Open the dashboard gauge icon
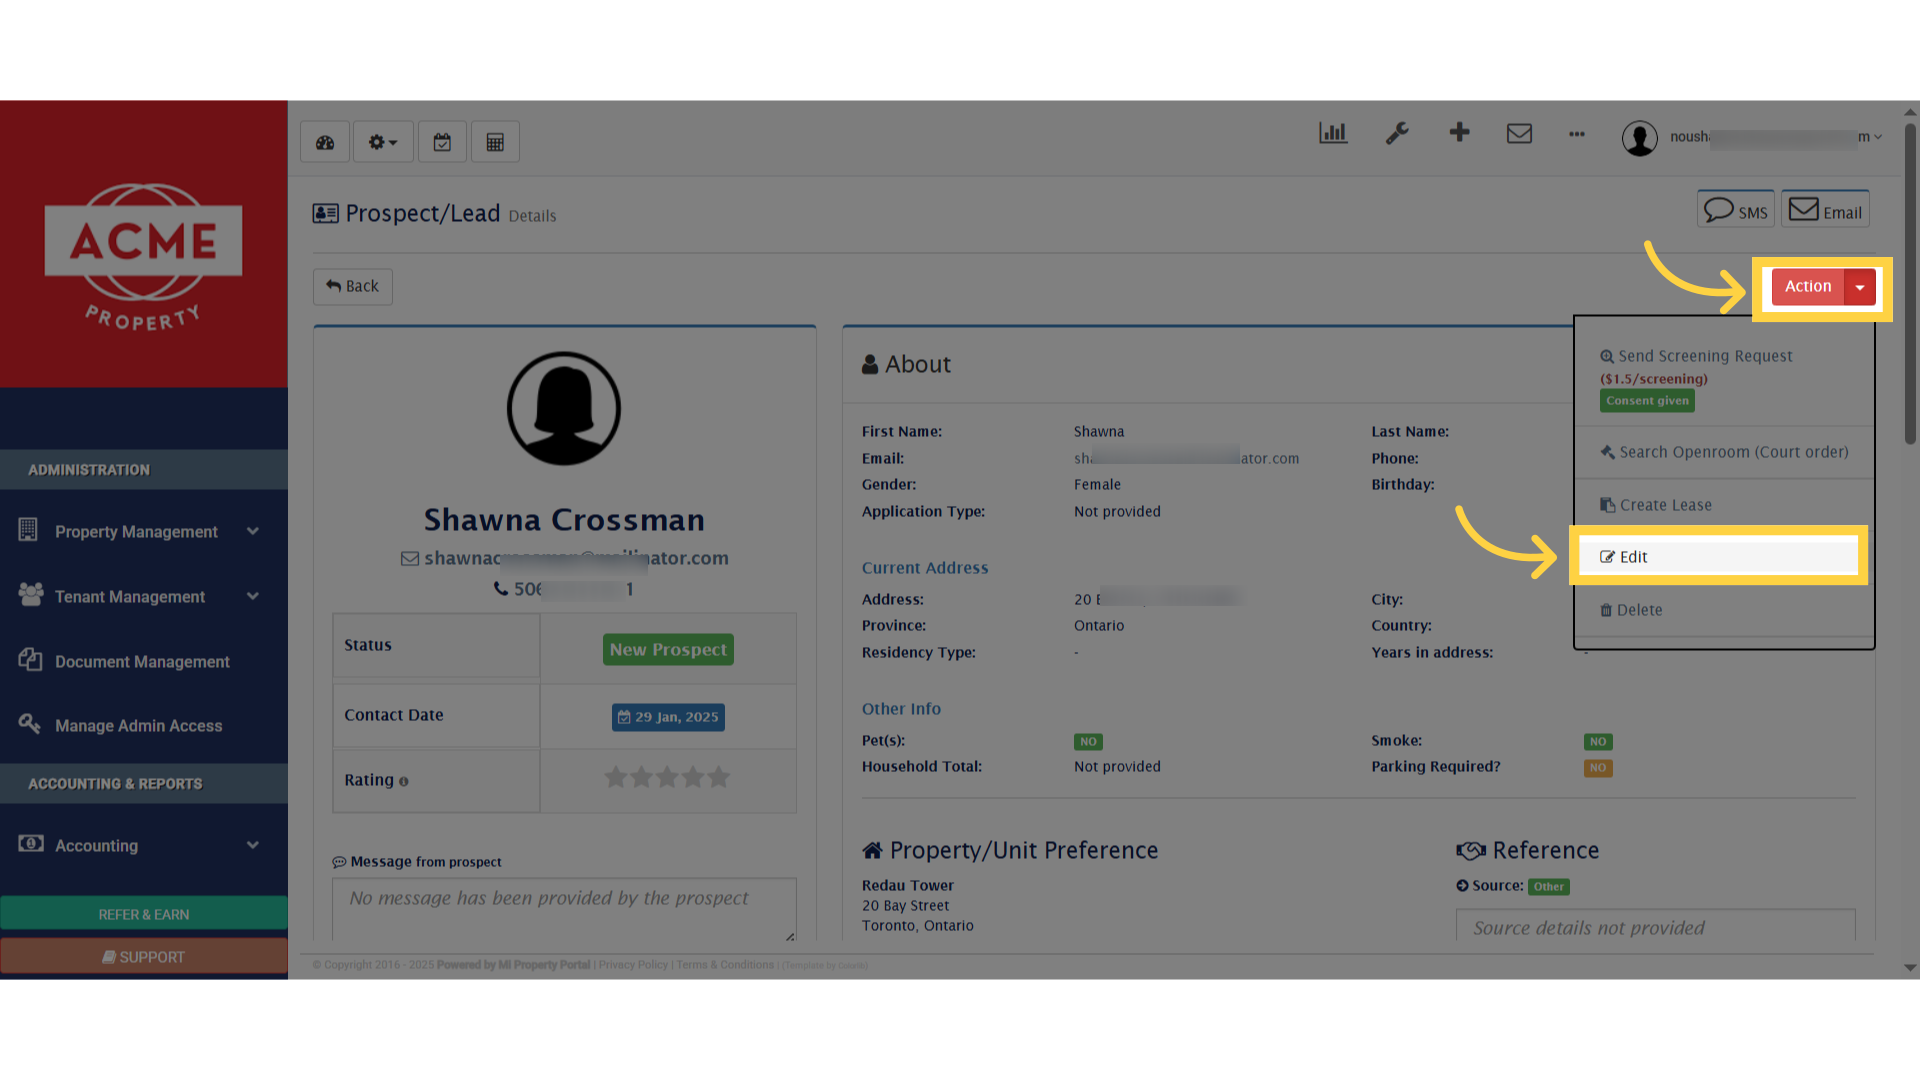1920x1080 pixels. click(325, 142)
